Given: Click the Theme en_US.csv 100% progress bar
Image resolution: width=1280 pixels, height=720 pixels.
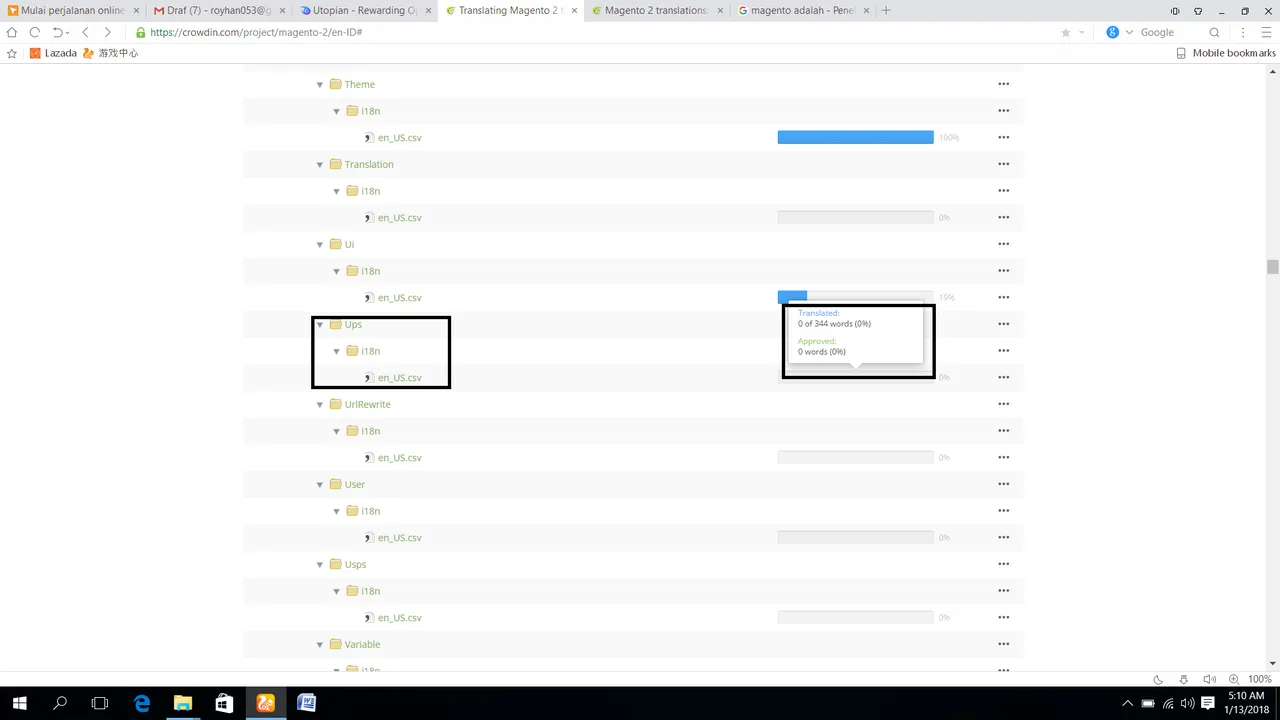Looking at the screenshot, I should [x=855, y=137].
